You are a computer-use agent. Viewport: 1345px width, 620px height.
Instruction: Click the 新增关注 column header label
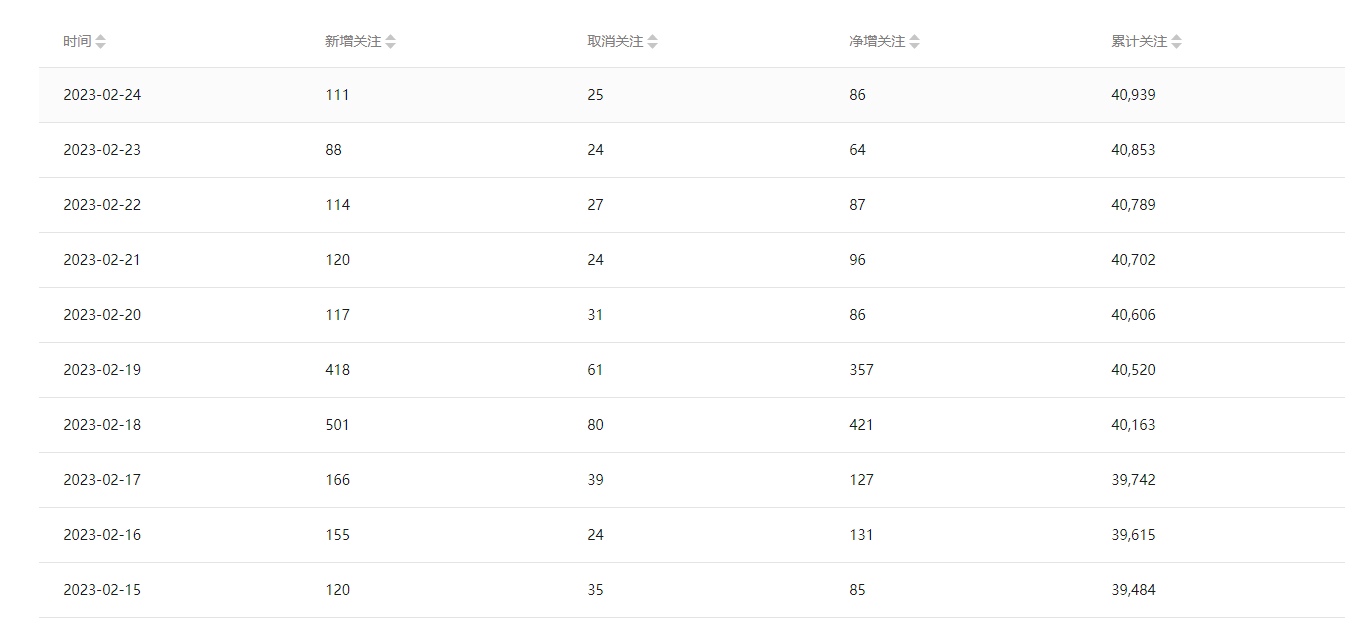pos(353,42)
